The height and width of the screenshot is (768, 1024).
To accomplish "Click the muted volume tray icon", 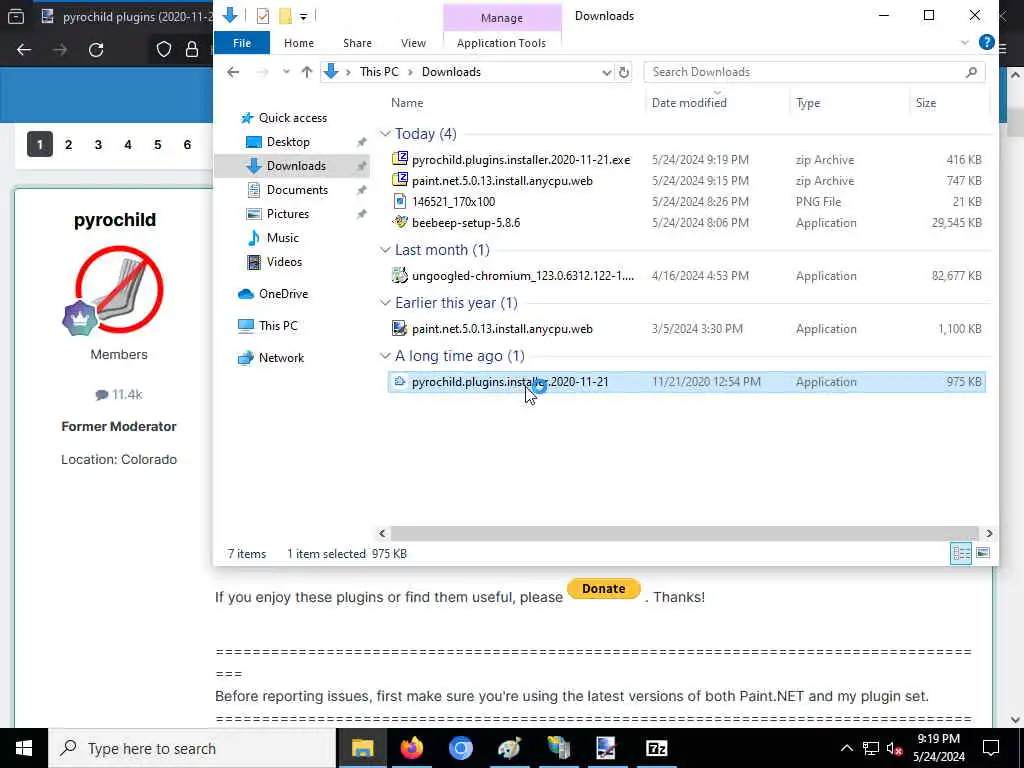I will point(895,748).
